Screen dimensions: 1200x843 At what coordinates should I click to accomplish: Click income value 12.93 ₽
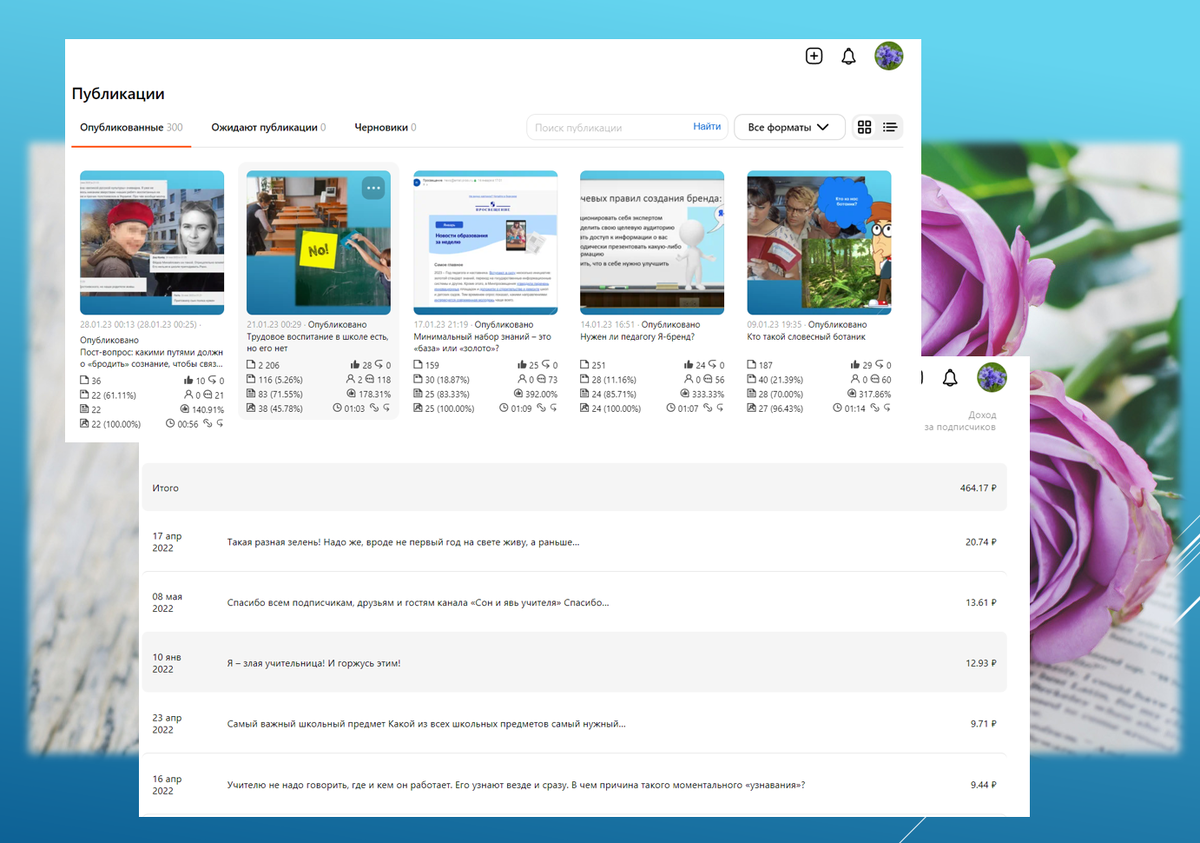tap(981, 663)
